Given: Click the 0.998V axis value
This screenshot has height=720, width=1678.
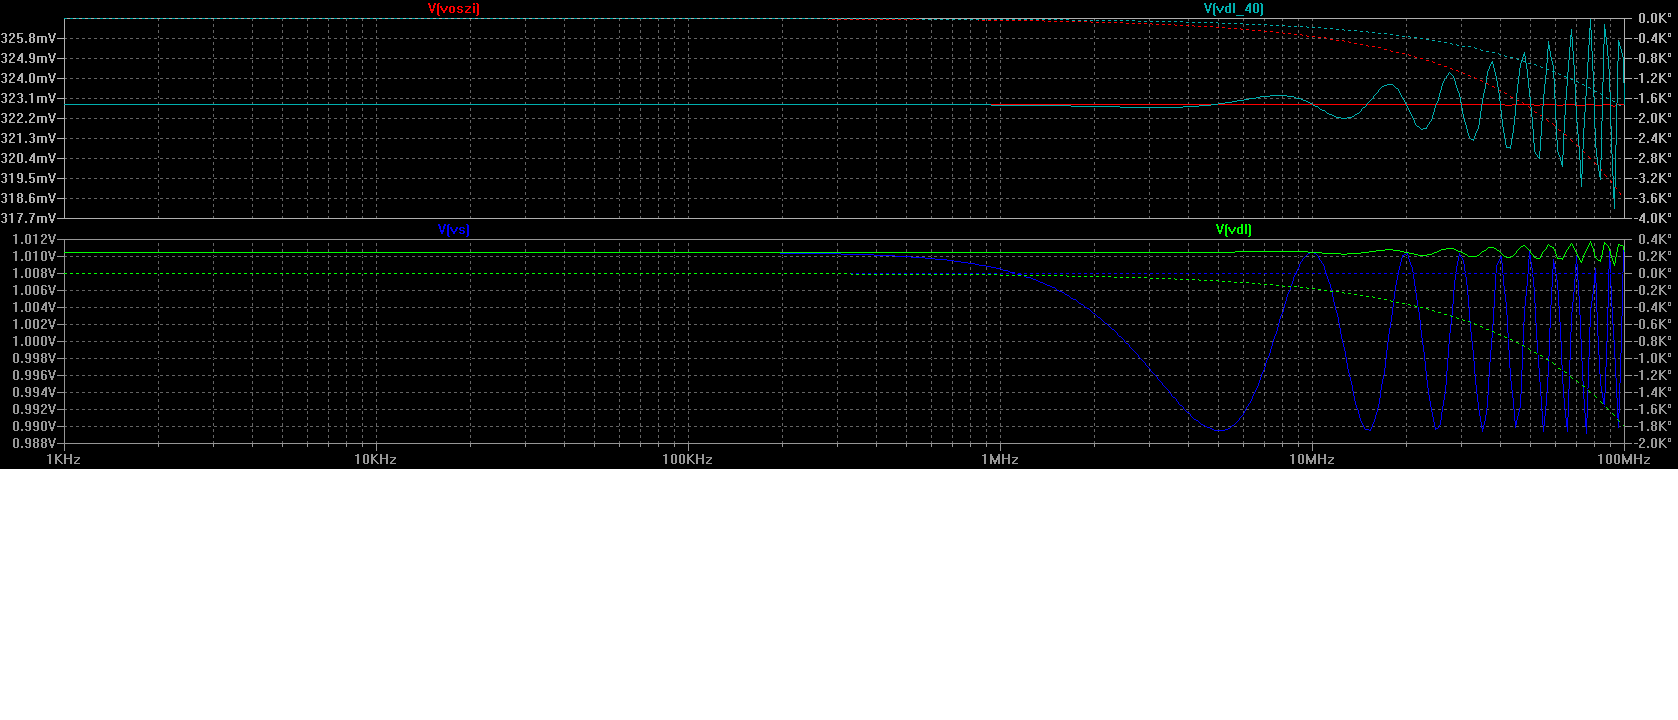Looking at the screenshot, I should (x=34, y=358).
